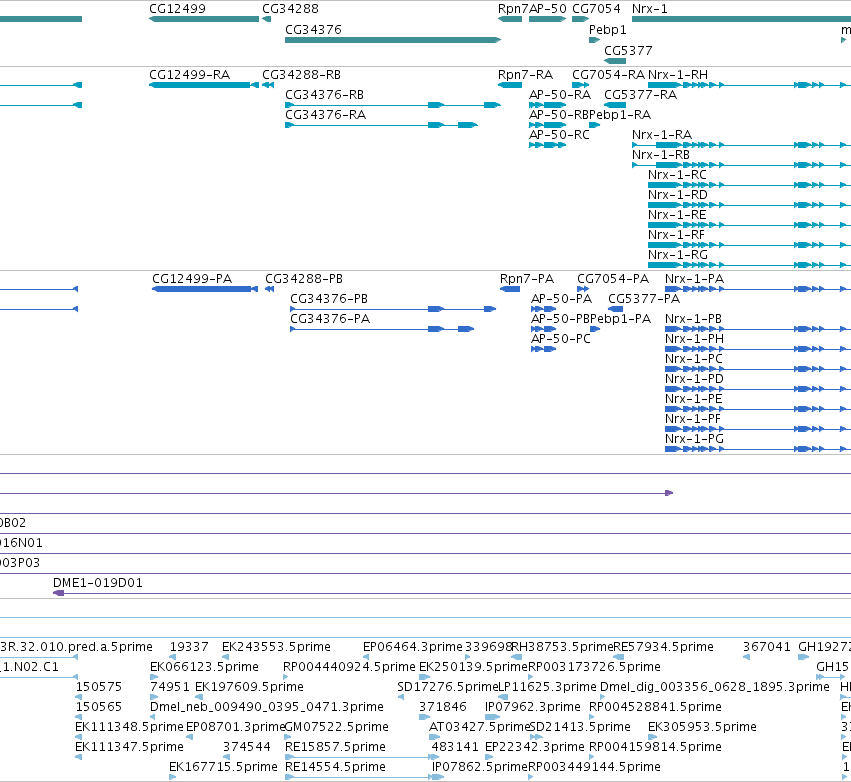Select the Nrx-1-RG transcript label
The height and width of the screenshot is (782, 851).
tap(677, 255)
